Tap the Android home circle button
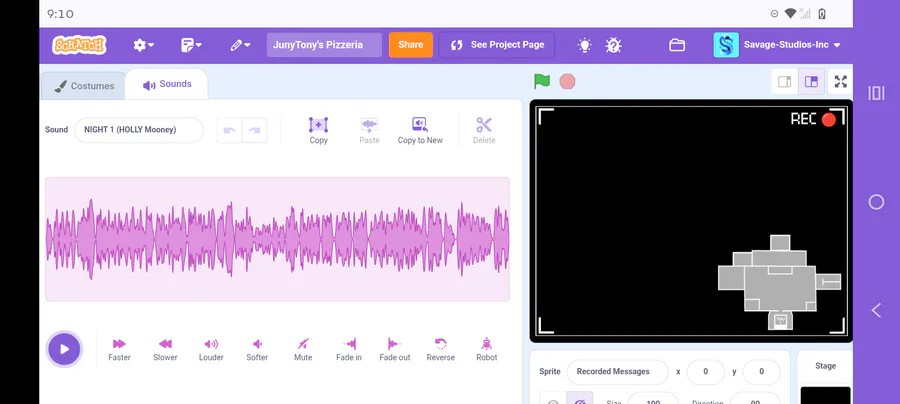Viewport: 900px width, 404px height. tap(876, 202)
